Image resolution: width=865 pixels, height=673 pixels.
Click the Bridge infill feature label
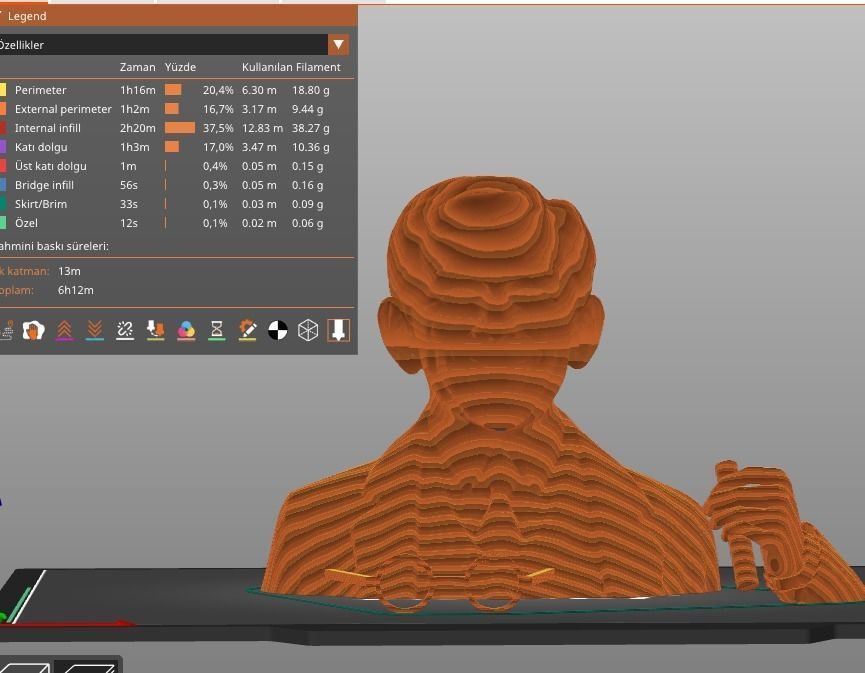44,185
